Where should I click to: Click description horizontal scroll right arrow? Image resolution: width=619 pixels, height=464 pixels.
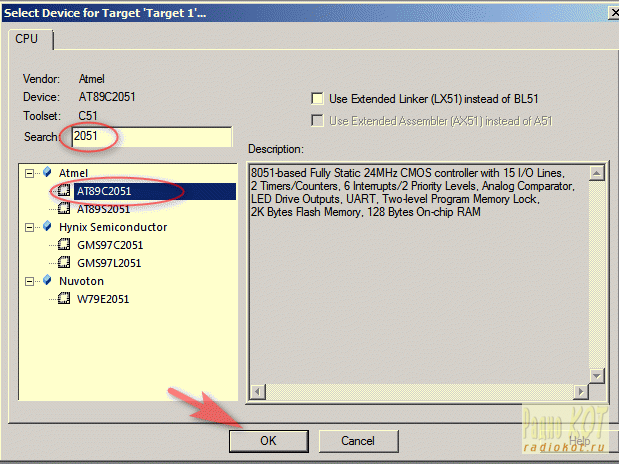tap(581, 392)
